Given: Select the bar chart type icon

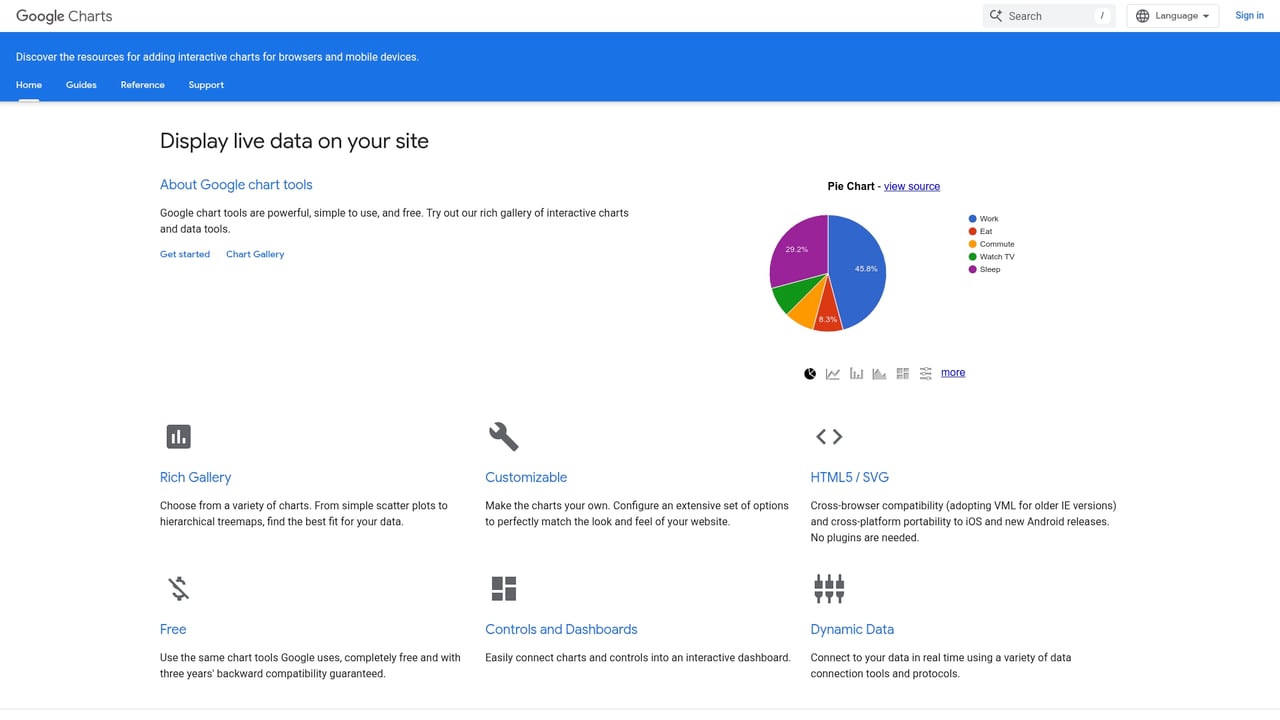Looking at the screenshot, I should pyautogui.click(x=856, y=372).
